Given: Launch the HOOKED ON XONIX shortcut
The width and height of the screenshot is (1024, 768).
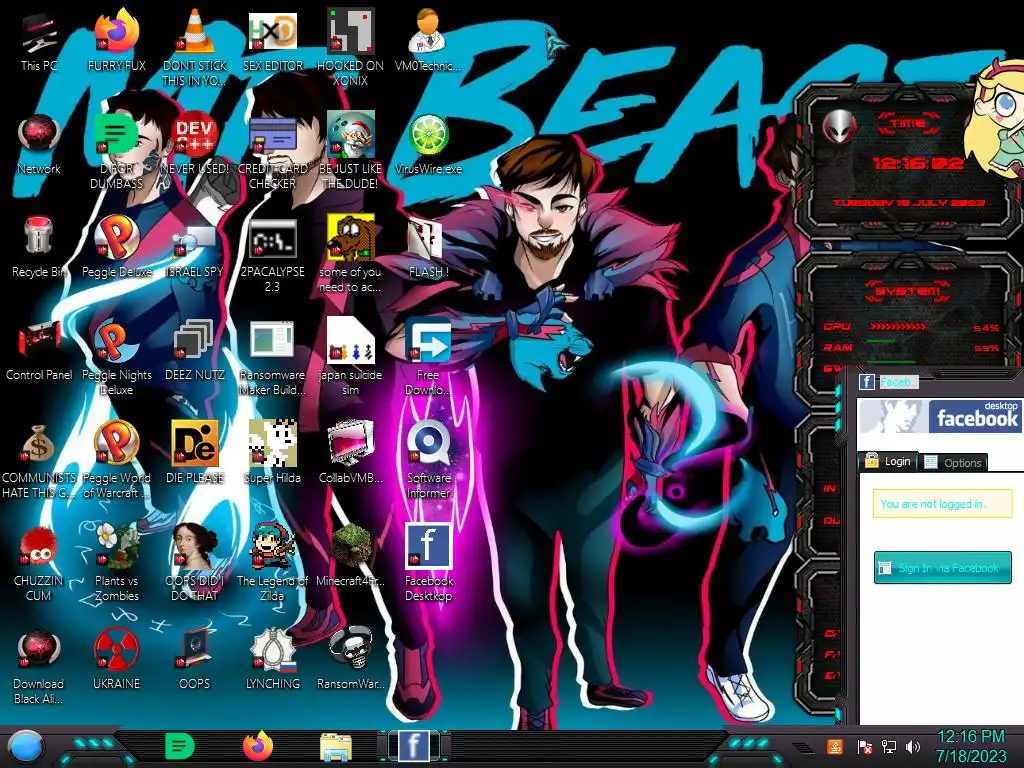Looking at the screenshot, I should [351, 31].
